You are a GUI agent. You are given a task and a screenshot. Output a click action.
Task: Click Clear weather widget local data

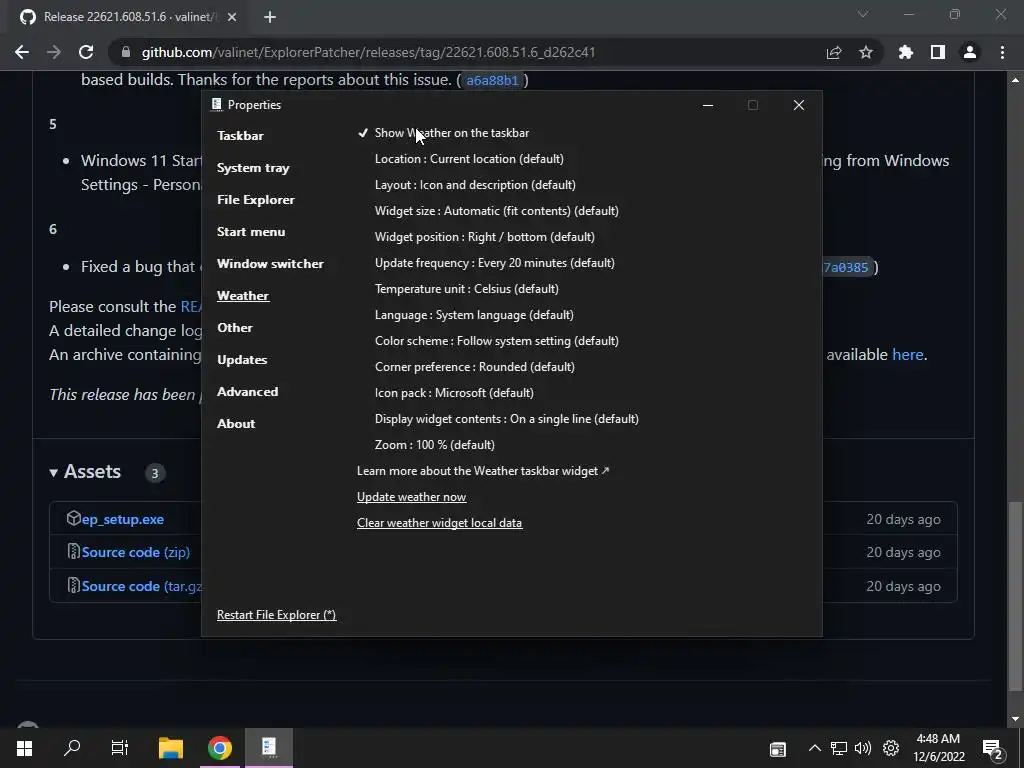[440, 523]
